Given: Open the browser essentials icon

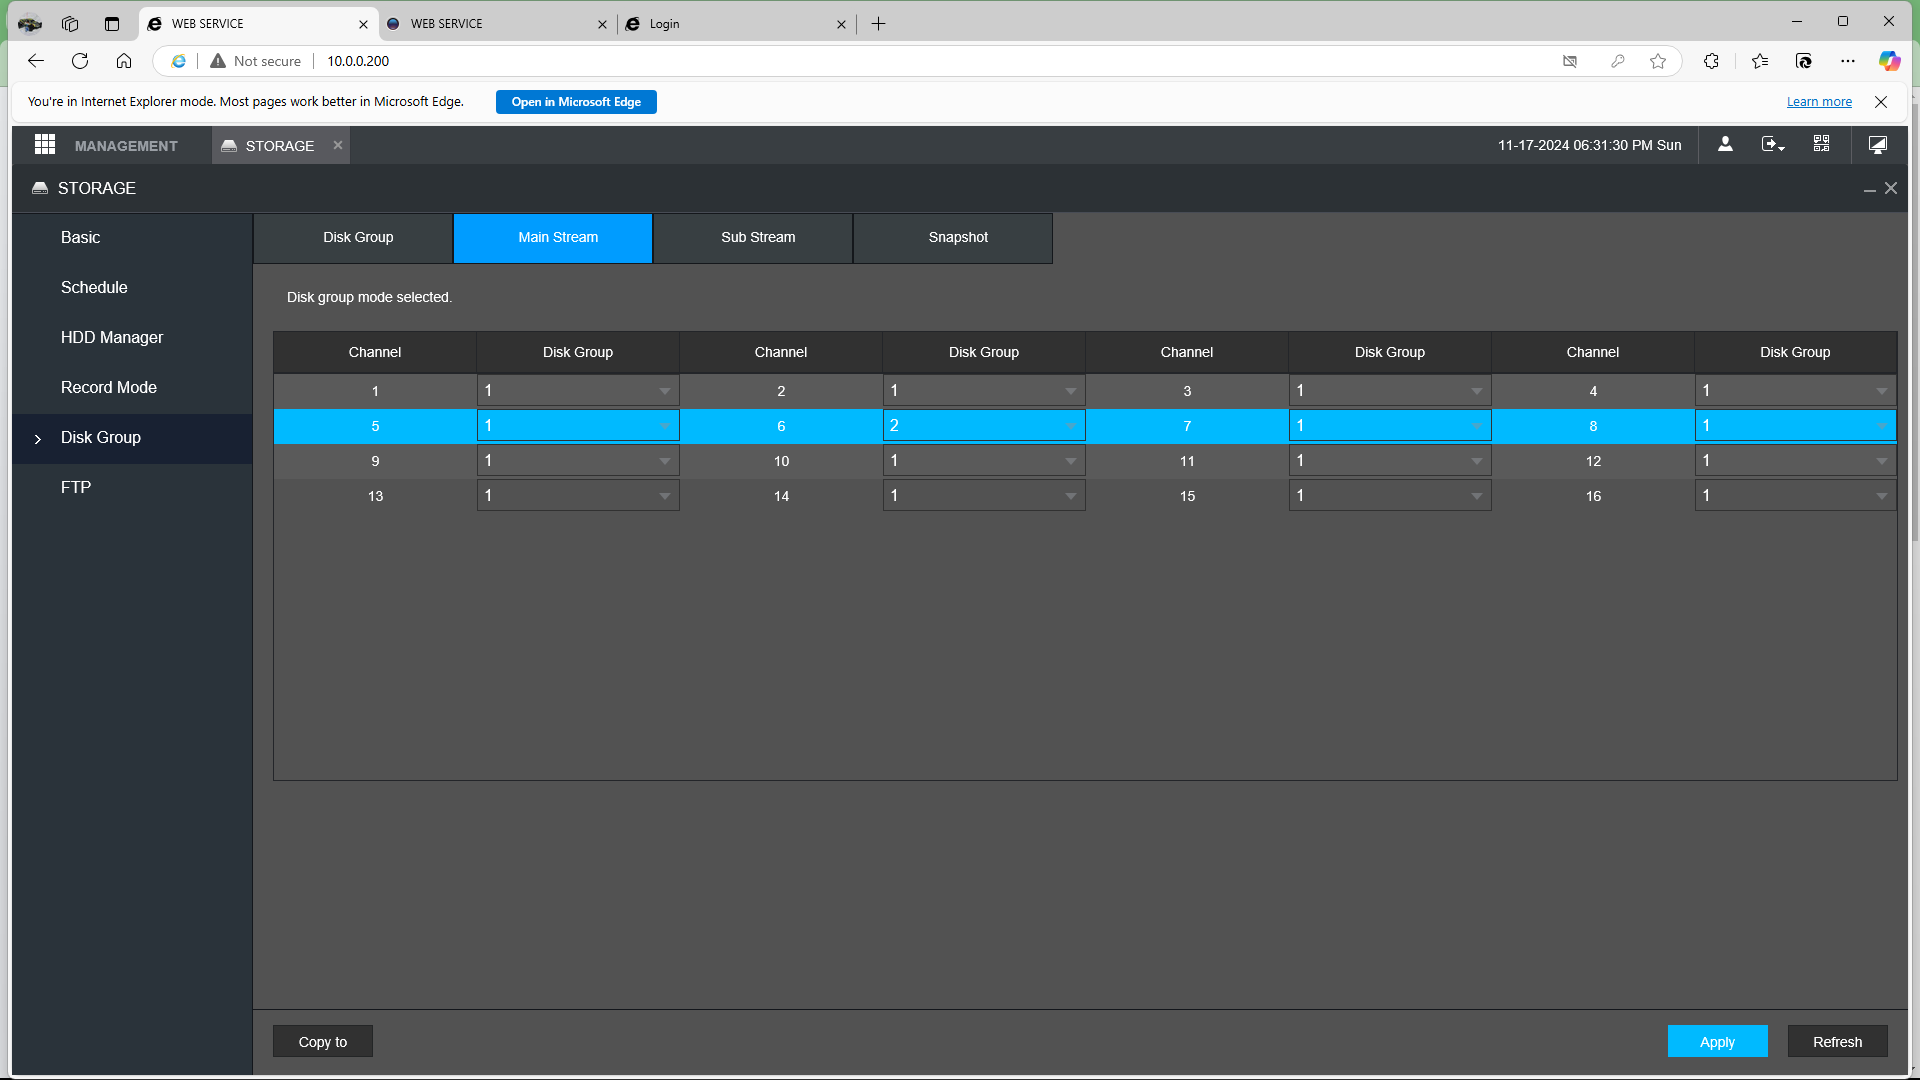Looking at the screenshot, I should pos(1804,61).
